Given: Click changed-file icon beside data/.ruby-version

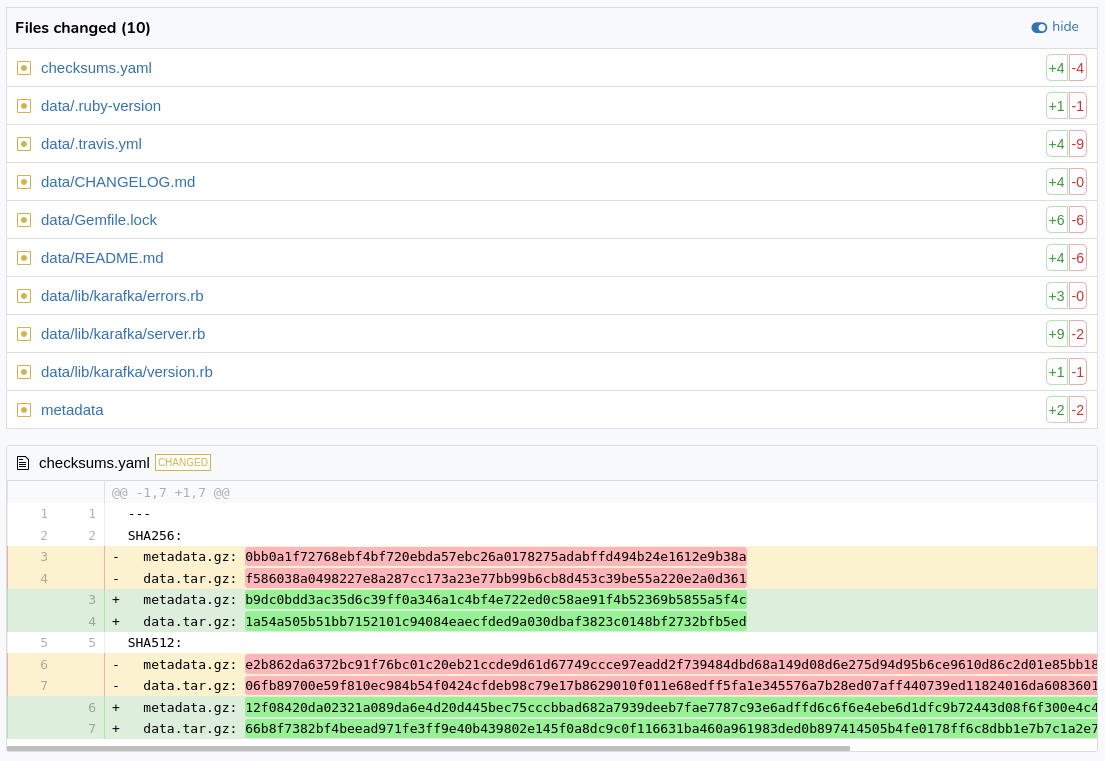Looking at the screenshot, I should pos(24,106).
